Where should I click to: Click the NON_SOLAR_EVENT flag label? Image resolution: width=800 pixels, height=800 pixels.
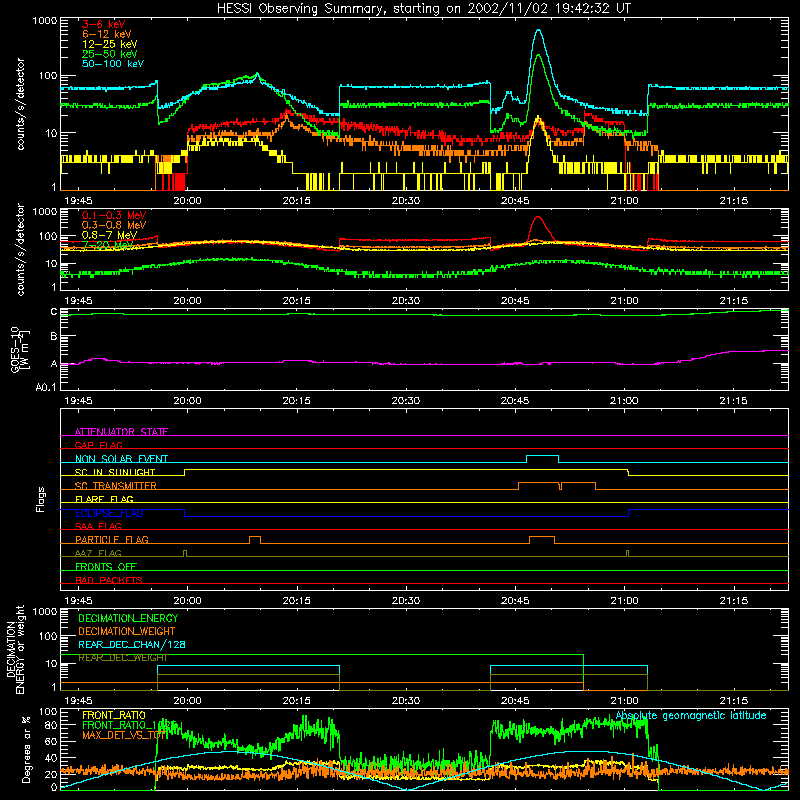pos(121,459)
